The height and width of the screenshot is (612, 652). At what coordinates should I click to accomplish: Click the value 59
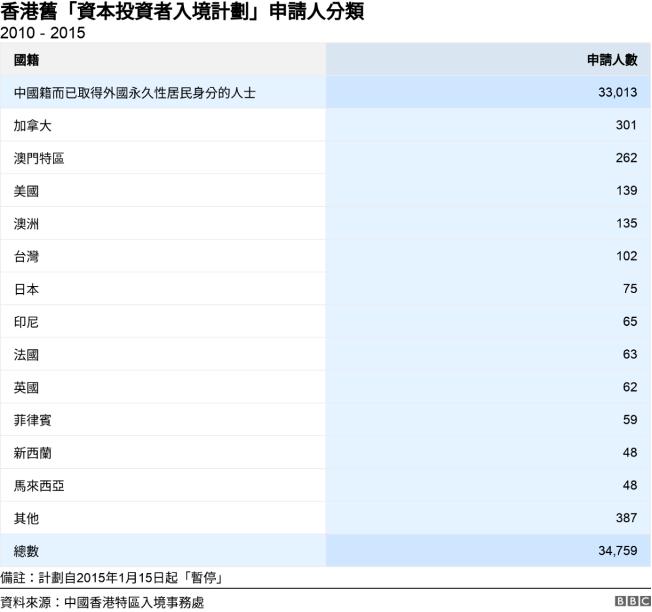click(630, 420)
